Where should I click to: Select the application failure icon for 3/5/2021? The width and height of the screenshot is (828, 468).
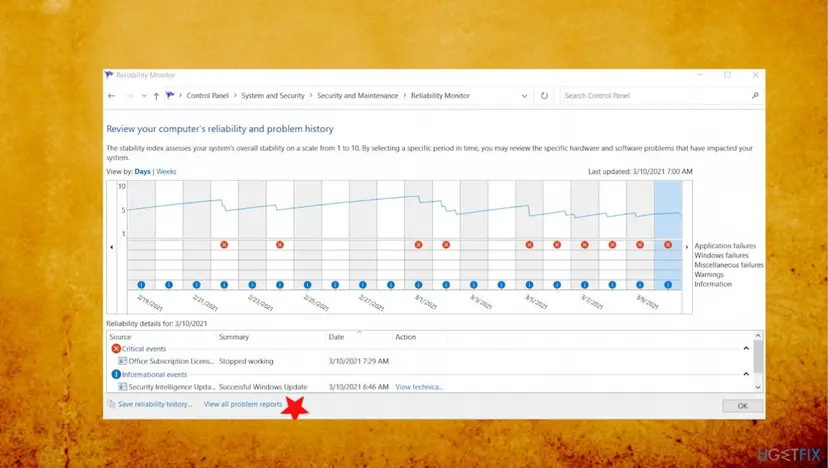pos(529,245)
